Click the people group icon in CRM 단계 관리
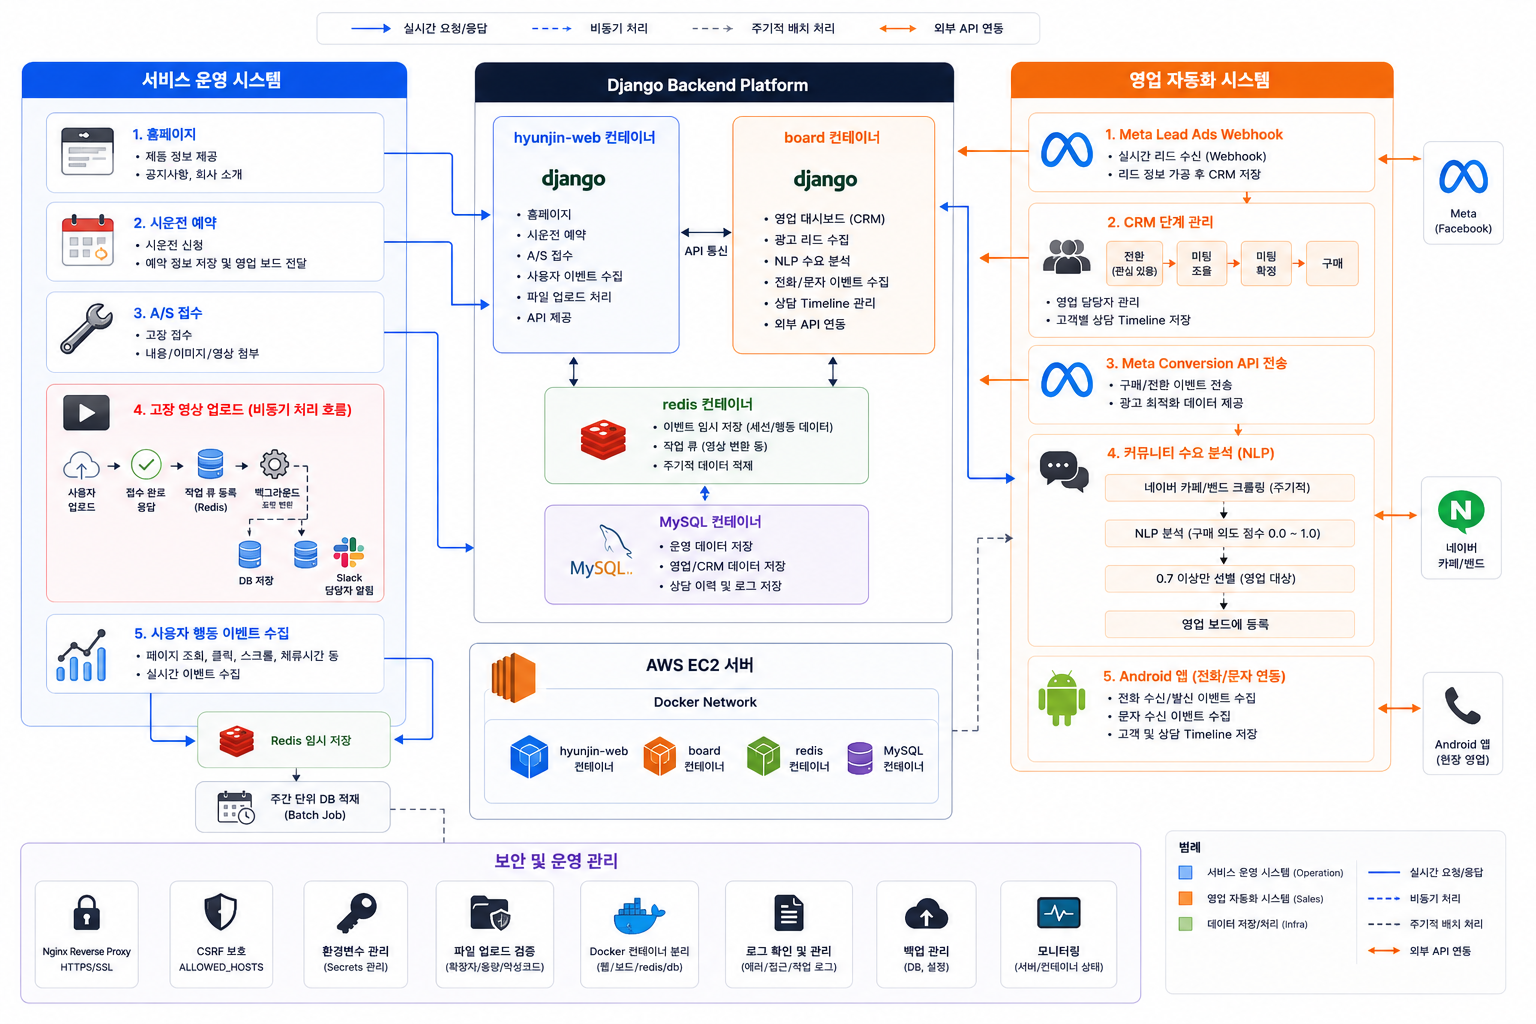The height and width of the screenshot is (1024, 1536). coord(1067,256)
